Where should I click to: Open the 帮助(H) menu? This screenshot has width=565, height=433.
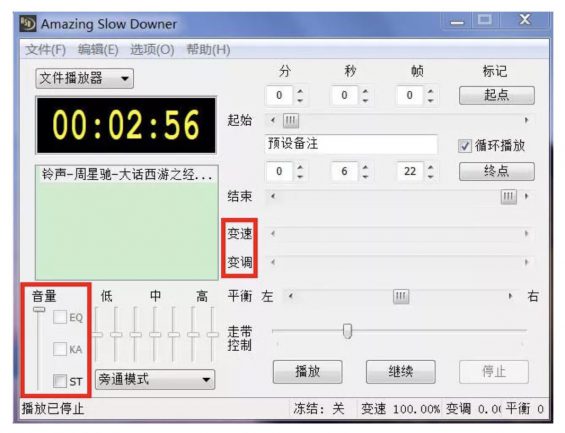[208, 49]
